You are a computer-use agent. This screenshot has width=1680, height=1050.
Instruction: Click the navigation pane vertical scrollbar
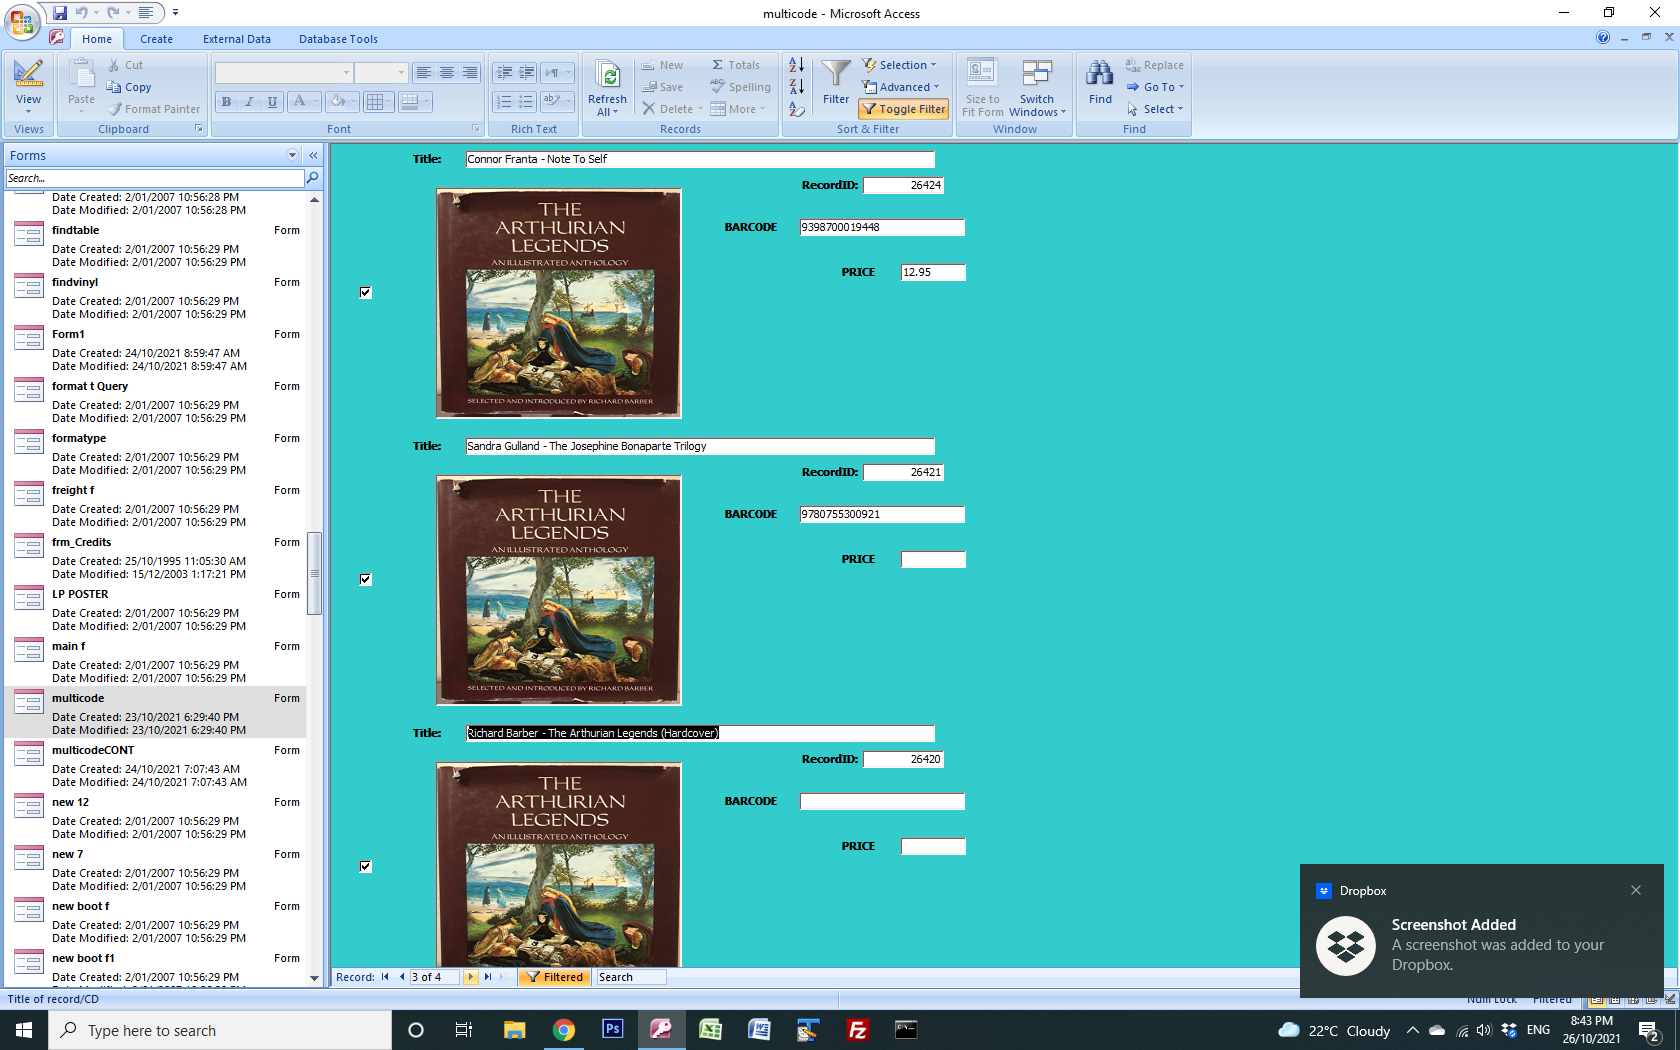coord(314,573)
